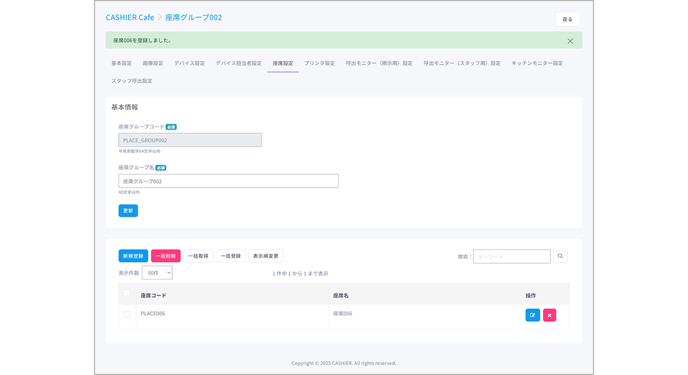
Task: Focus the keyword search field
Action: point(512,256)
